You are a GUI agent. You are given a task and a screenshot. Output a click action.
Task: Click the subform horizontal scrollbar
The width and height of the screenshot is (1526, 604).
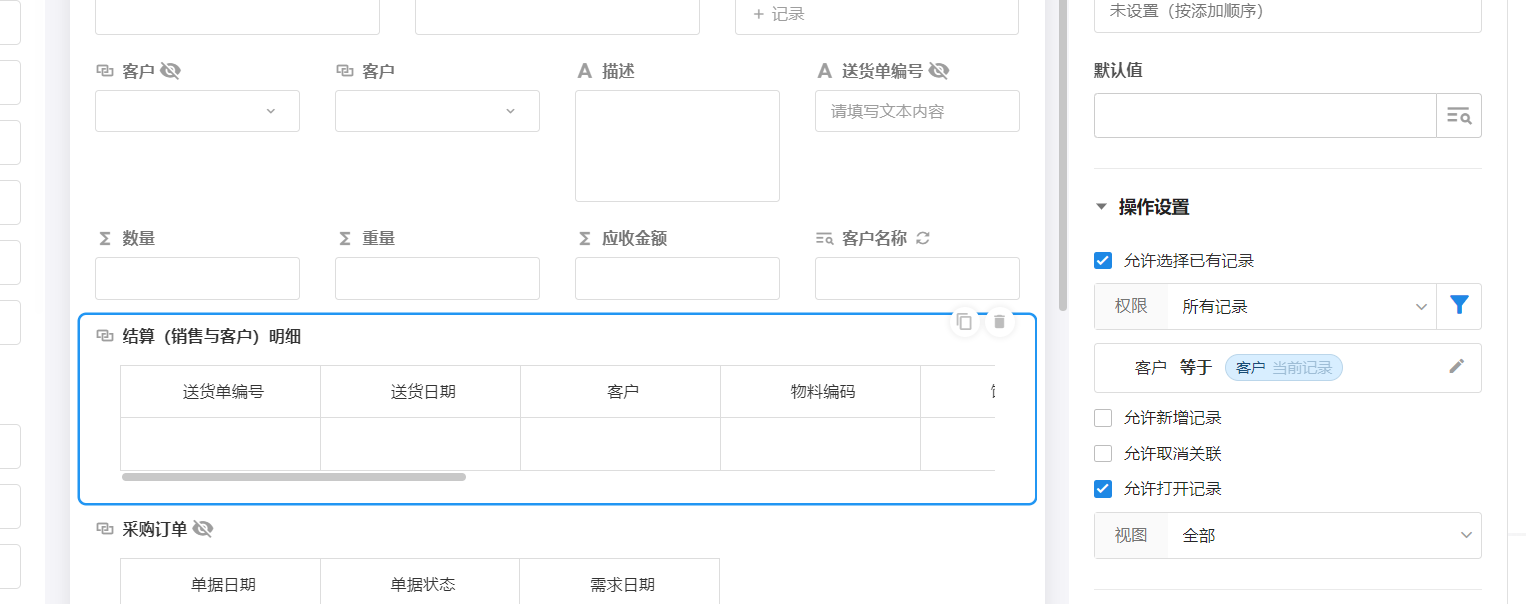click(294, 477)
